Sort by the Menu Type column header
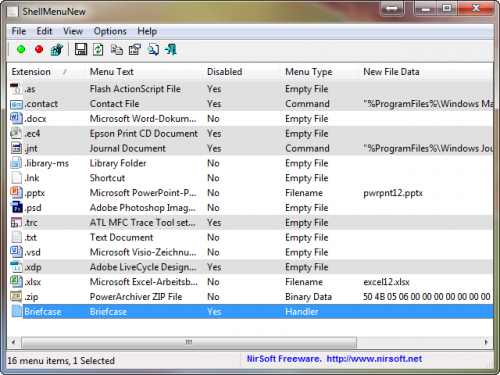 319,72
